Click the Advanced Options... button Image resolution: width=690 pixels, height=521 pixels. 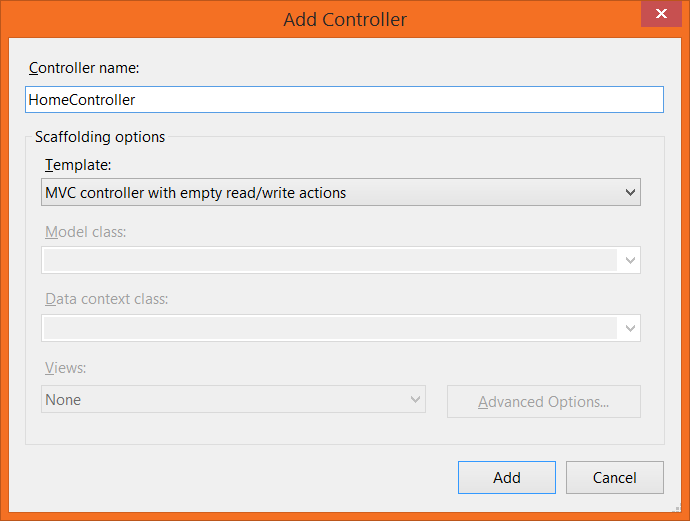(x=543, y=402)
